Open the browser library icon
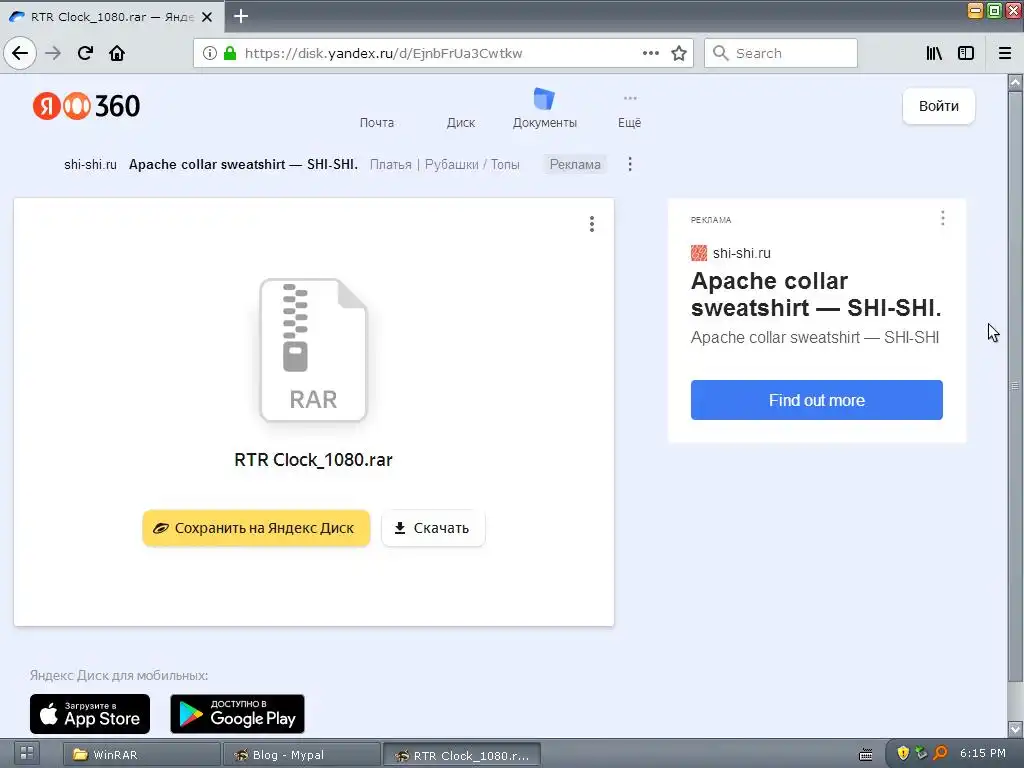Viewport: 1024px width, 768px height. (x=934, y=54)
